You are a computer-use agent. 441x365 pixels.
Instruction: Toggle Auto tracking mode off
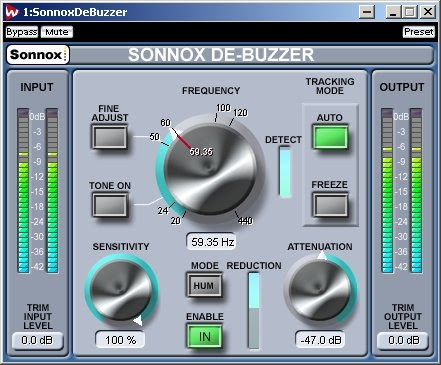click(x=330, y=136)
